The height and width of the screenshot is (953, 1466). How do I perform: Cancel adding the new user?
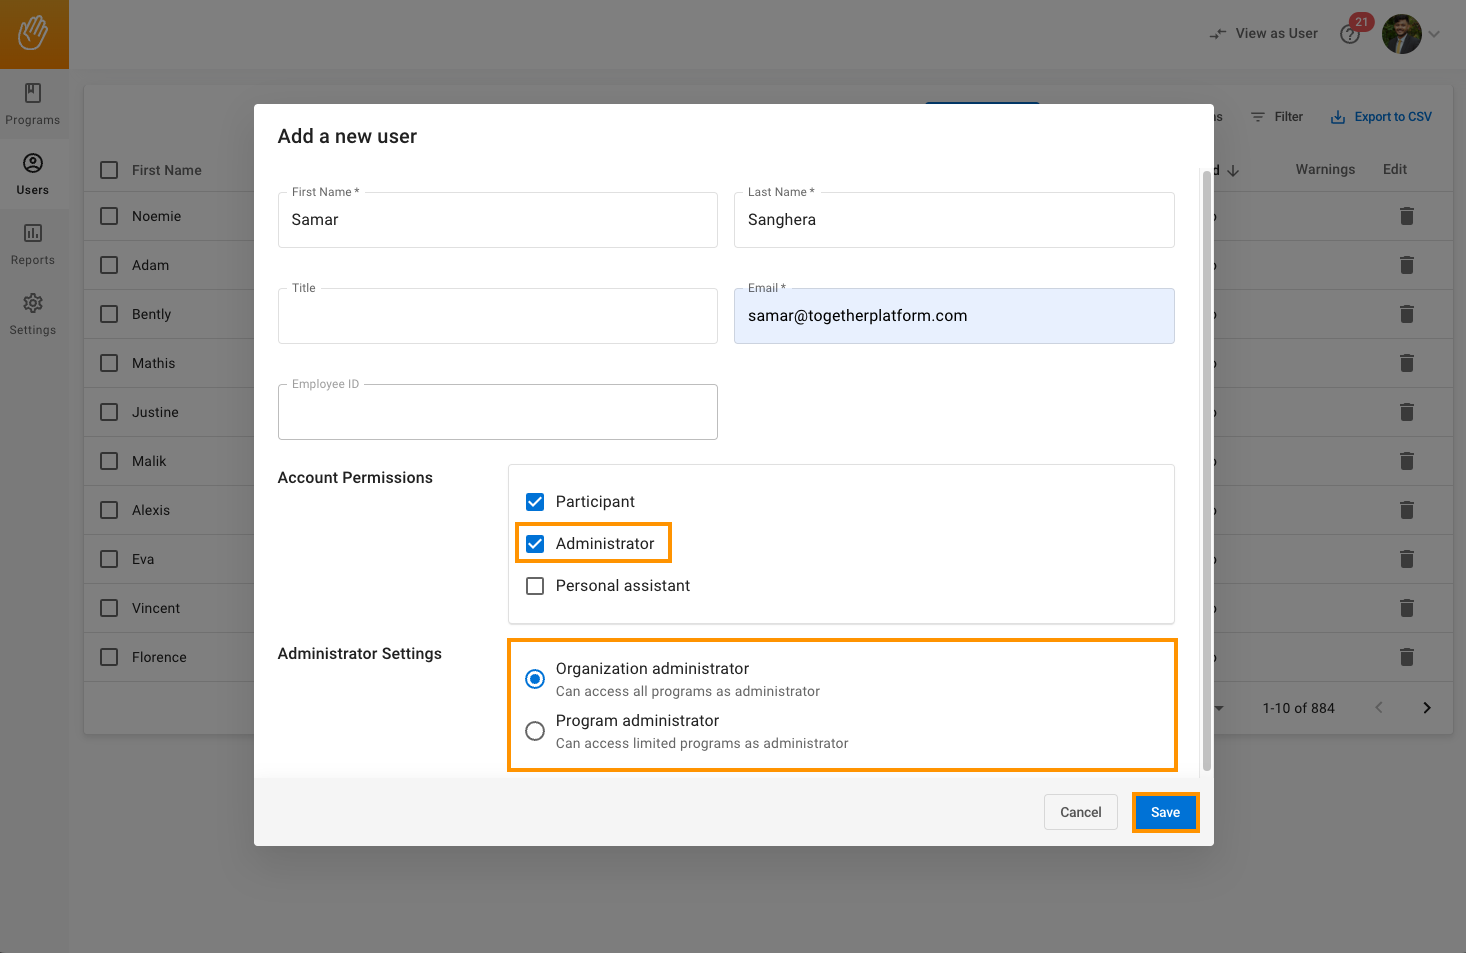pos(1081,812)
